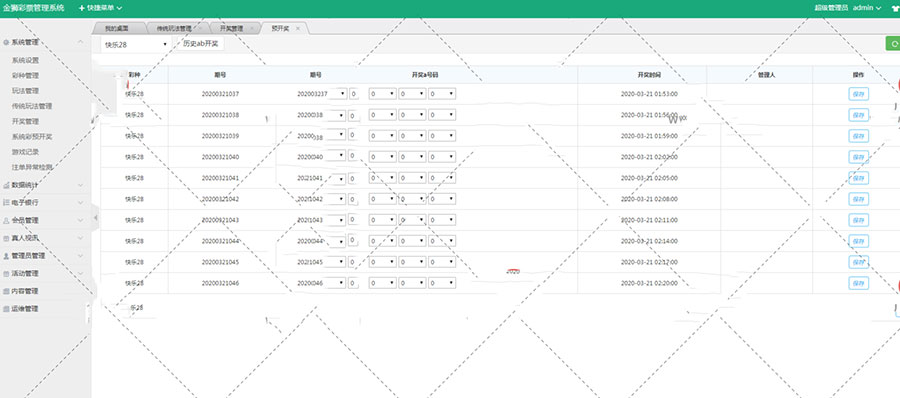Screen dimensions: 900x398
Task: Click the 系统管理 gear icon in sidebar
Action: (6, 42)
